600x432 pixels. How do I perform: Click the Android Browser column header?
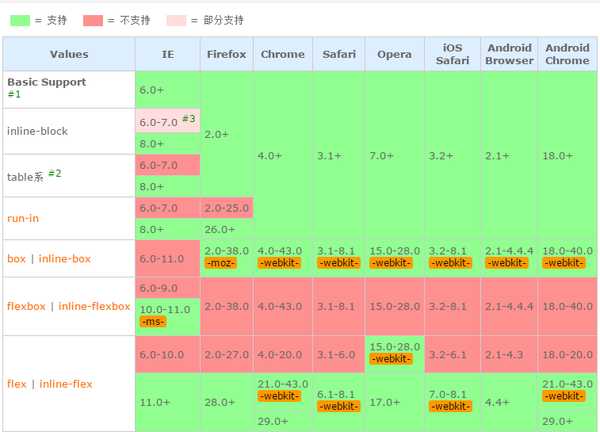click(x=509, y=54)
